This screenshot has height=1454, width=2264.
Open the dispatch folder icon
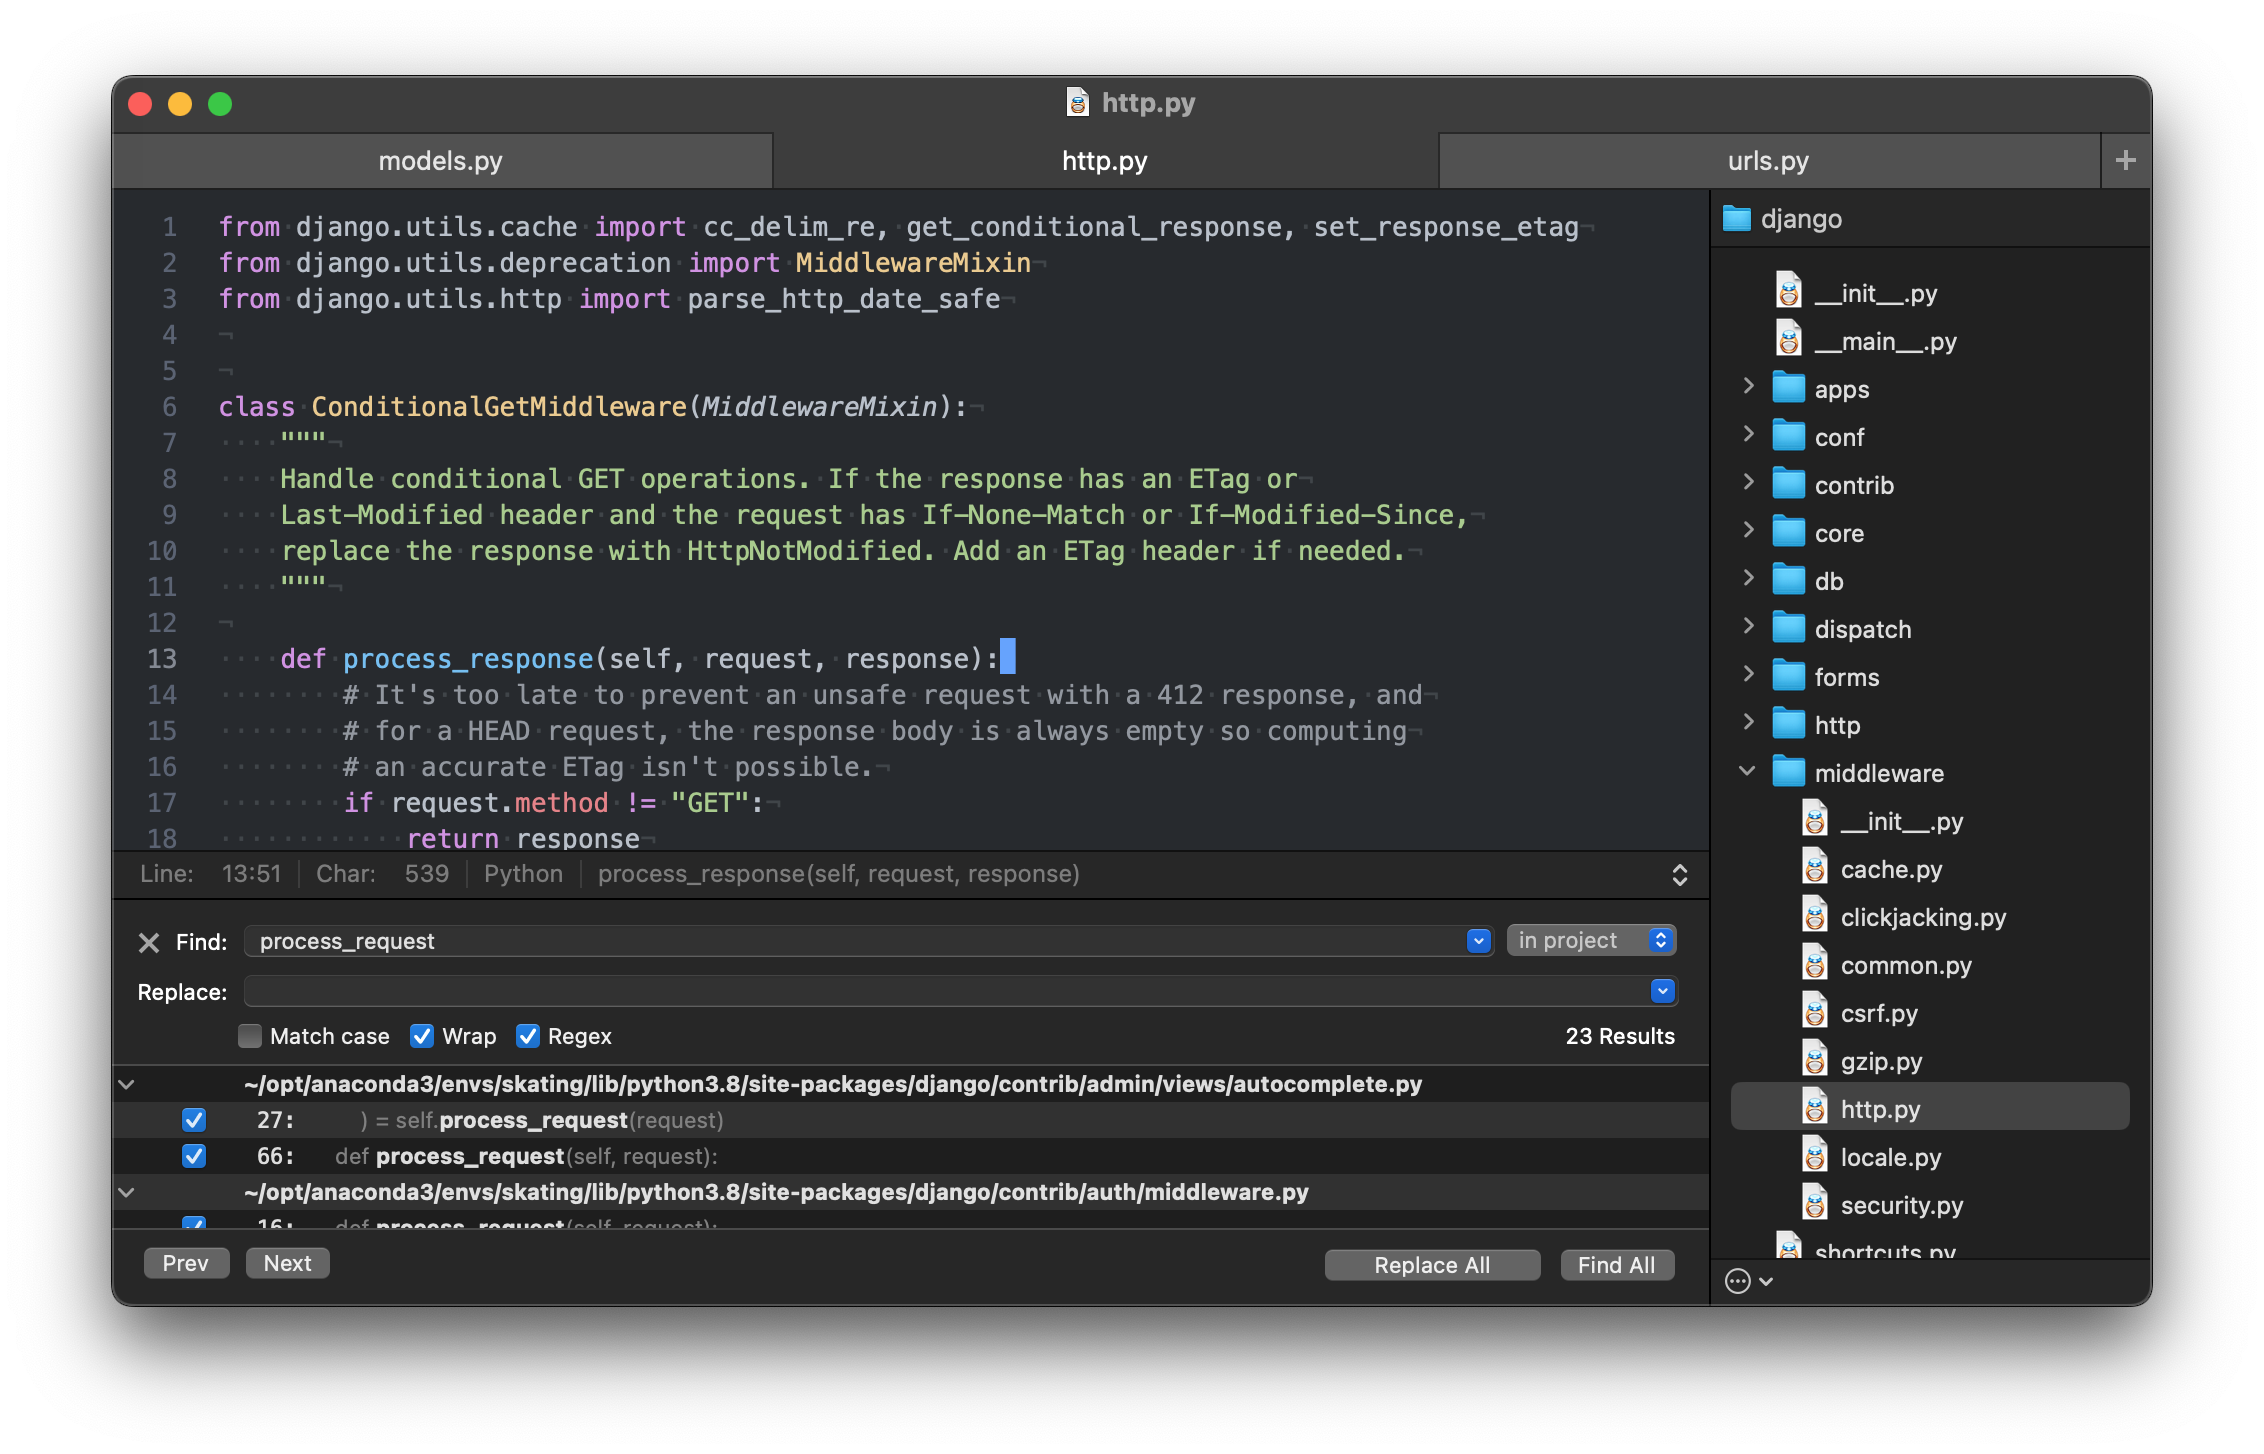1789,629
